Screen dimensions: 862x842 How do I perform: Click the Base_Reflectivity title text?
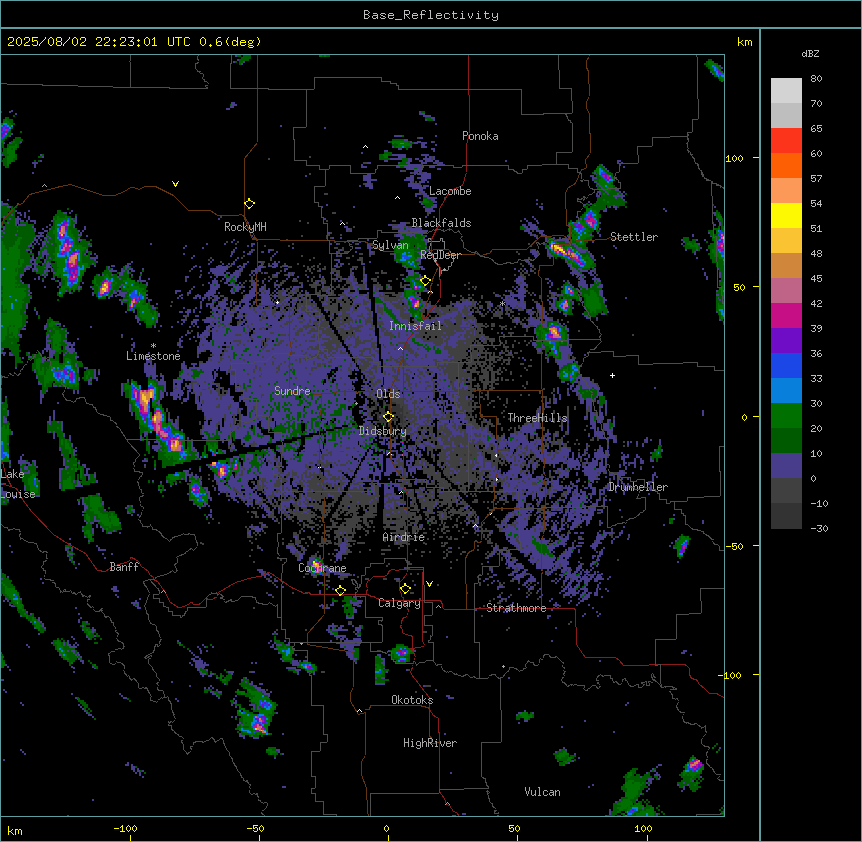tap(431, 15)
